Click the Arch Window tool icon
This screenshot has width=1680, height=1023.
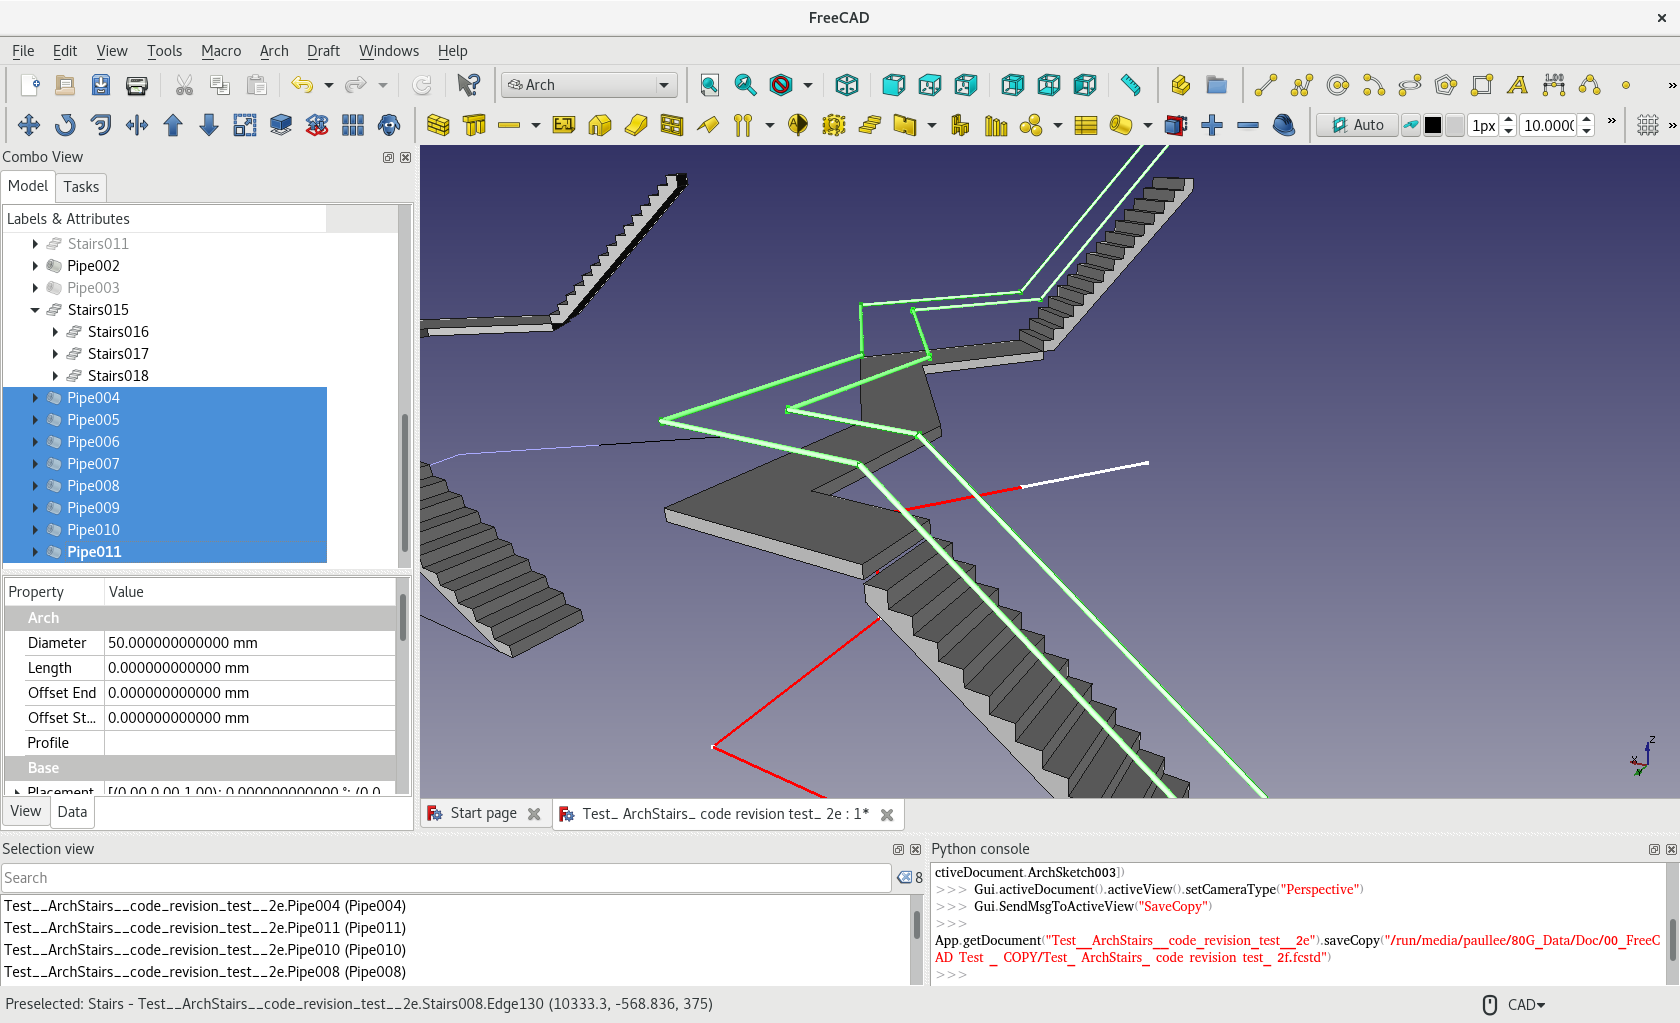point(672,125)
